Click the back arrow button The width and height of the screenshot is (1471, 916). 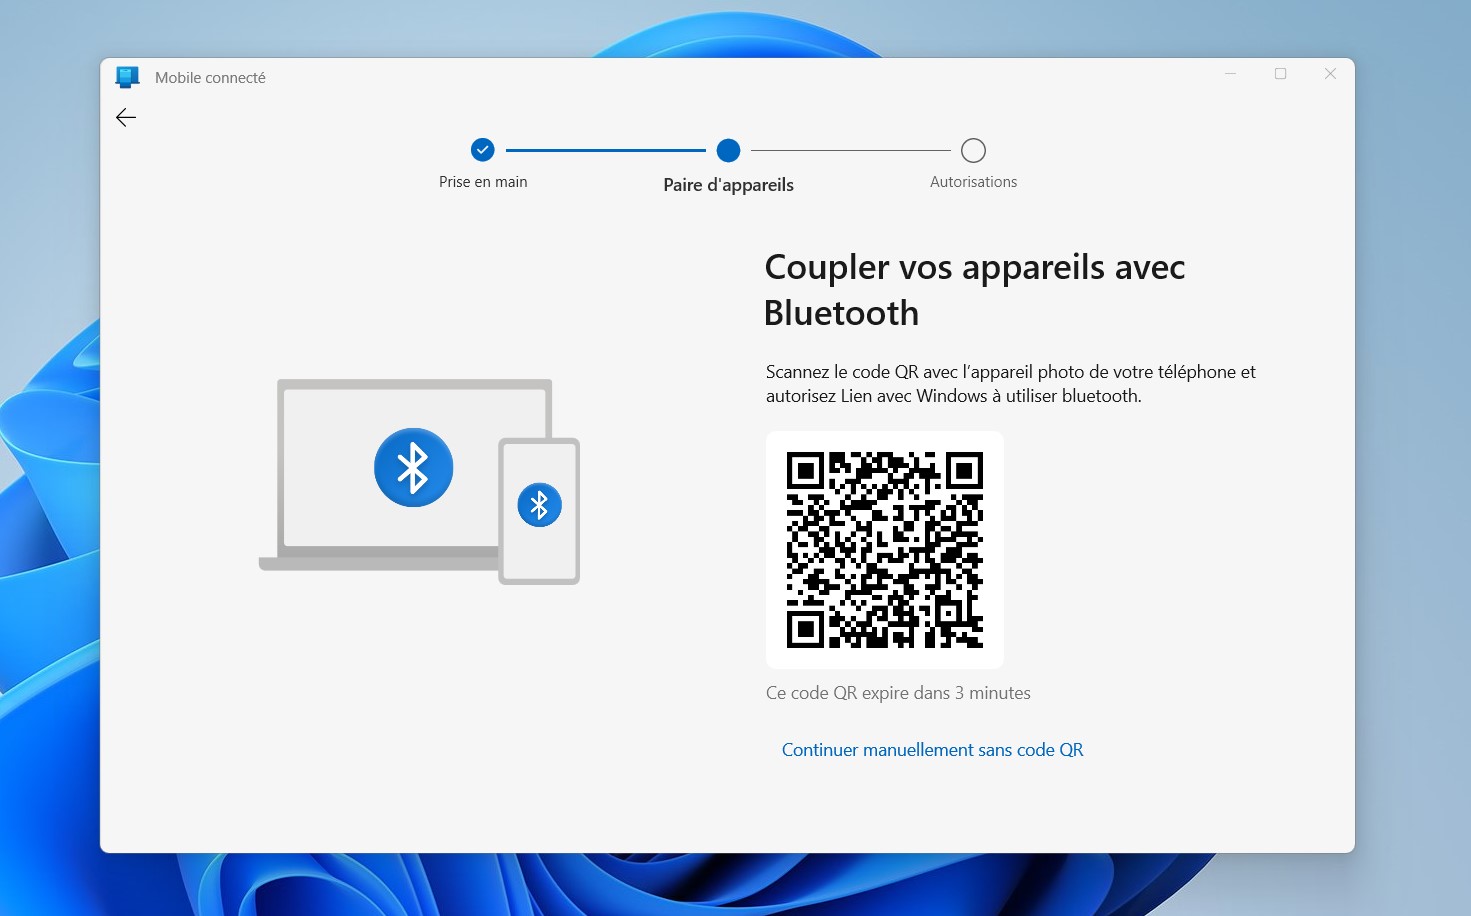(126, 118)
